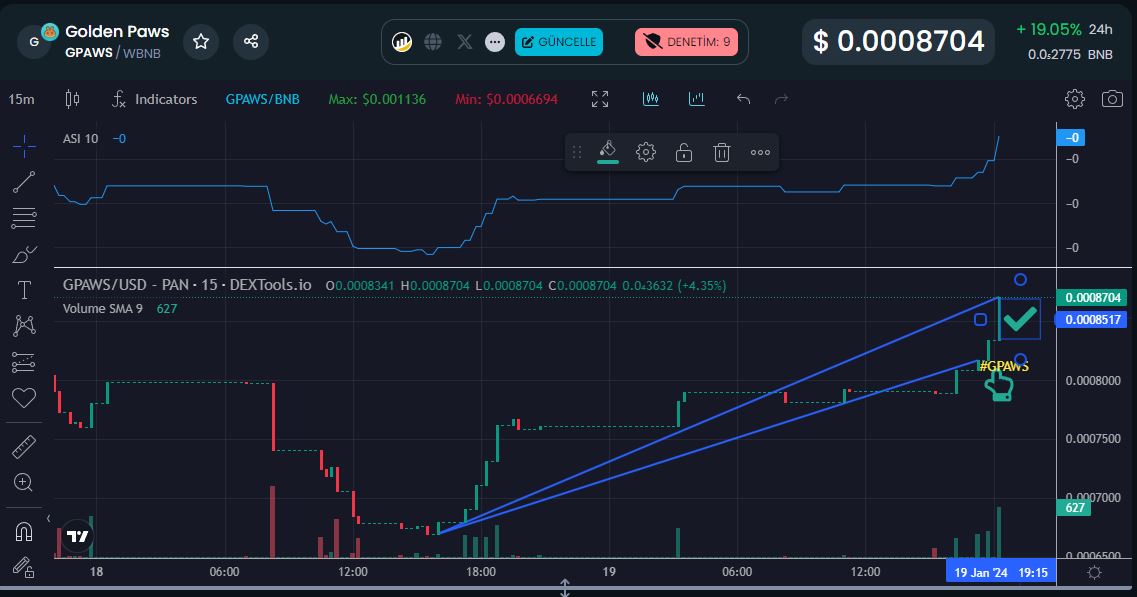Image resolution: width=1137 pixels, height=597 pixels.
Task: Open the candlestick chart style selector
Action: click(73, 99)
